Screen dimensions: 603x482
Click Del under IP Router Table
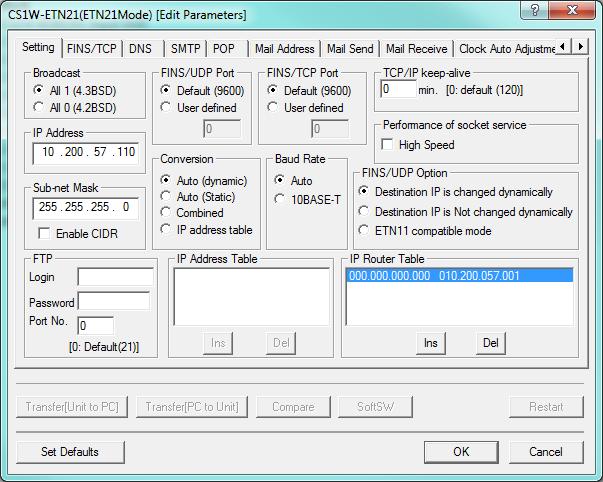(x=491, y=343)
